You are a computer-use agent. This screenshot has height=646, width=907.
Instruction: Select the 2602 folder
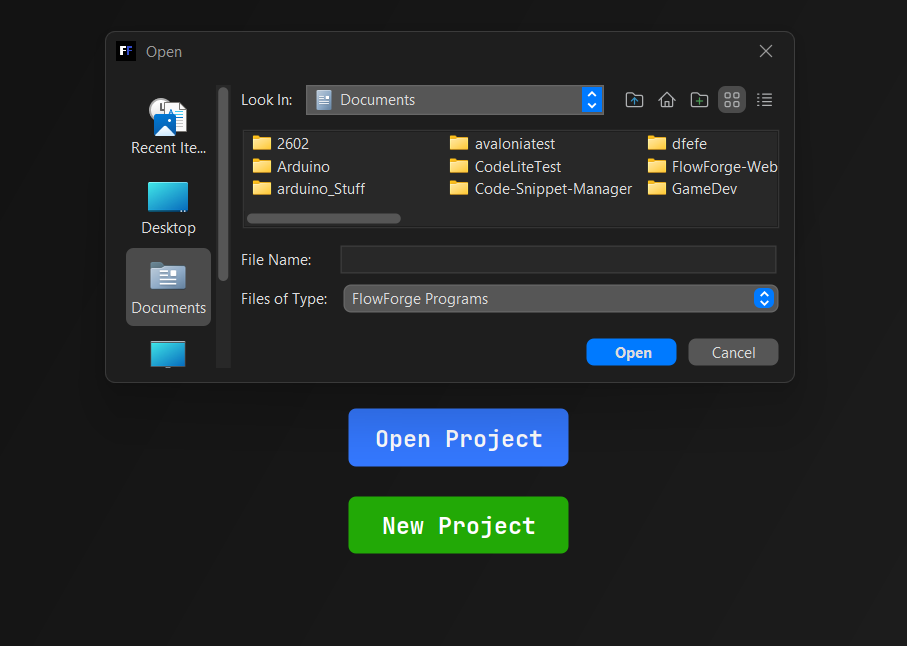[x=281, y=143]
